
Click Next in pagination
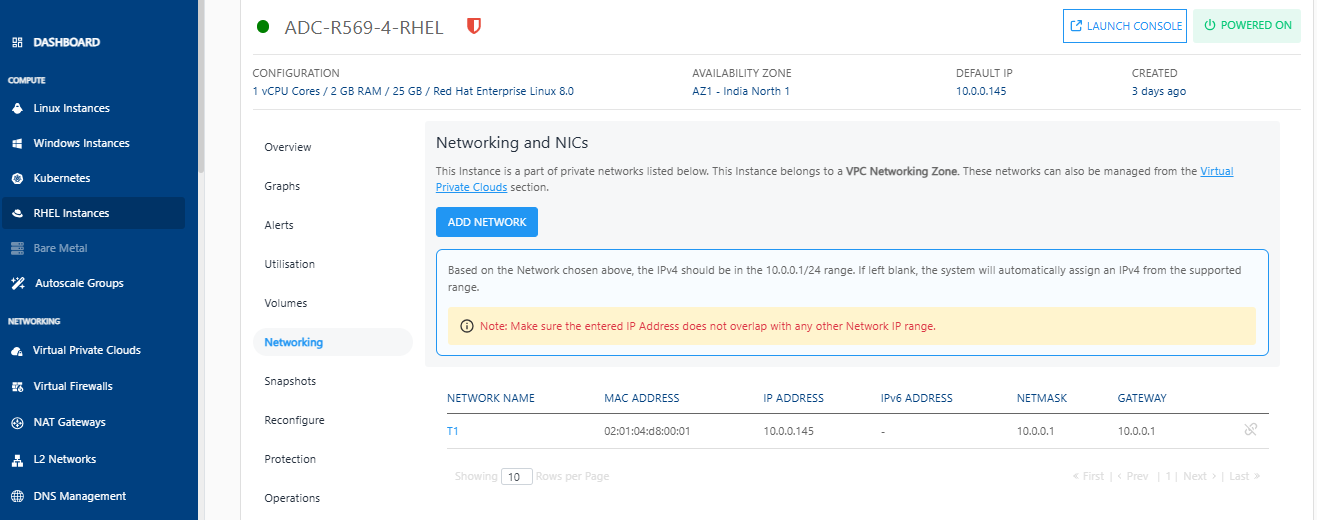pos(1199,477)
